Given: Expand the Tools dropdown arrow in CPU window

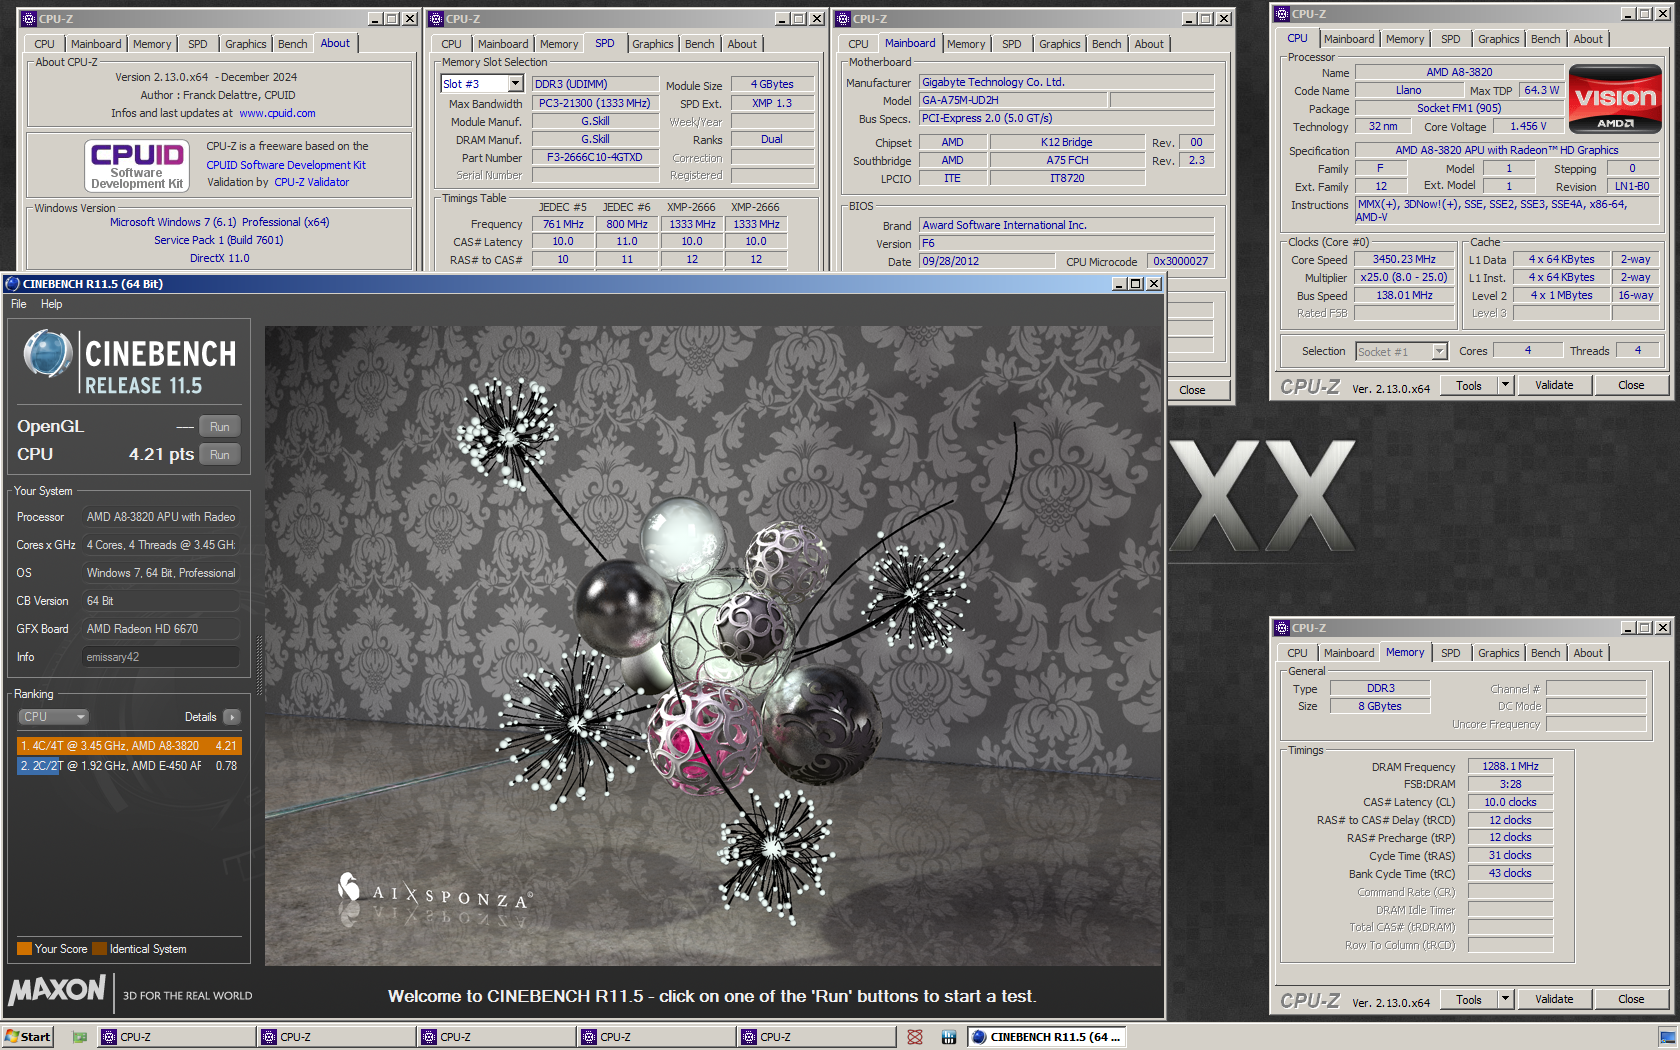Looking at the screenshot, I should click(x=1505, y=385).
